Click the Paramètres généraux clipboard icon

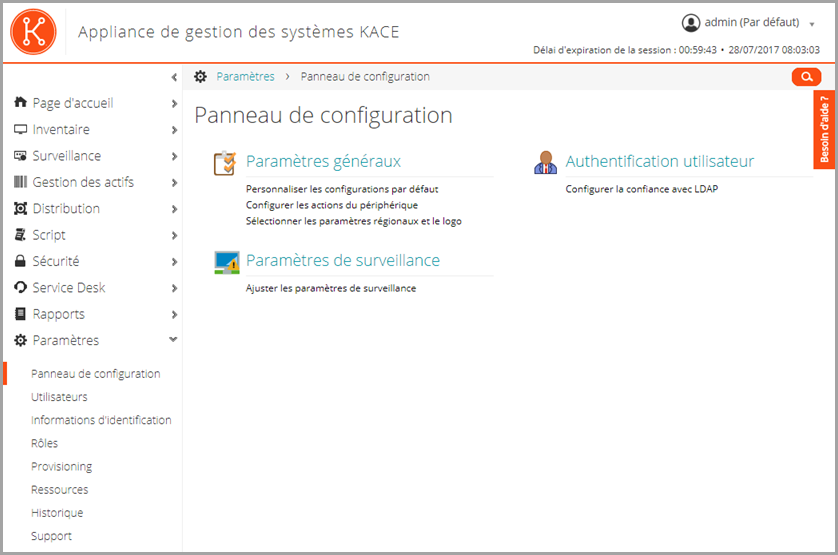tap(225, 164)
